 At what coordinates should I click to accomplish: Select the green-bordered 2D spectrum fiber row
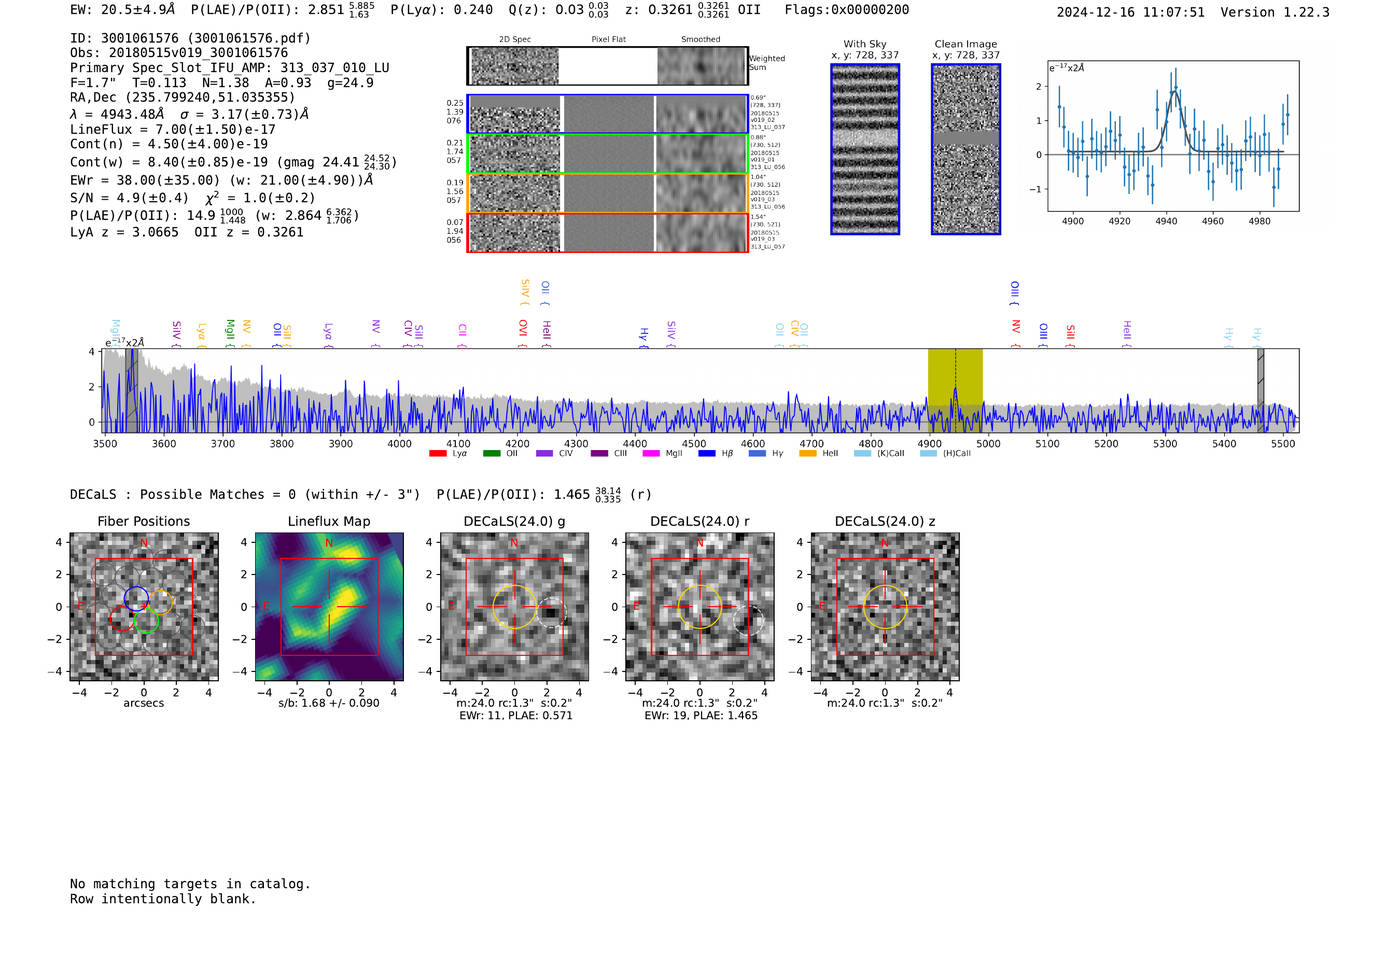pos(607,154)
